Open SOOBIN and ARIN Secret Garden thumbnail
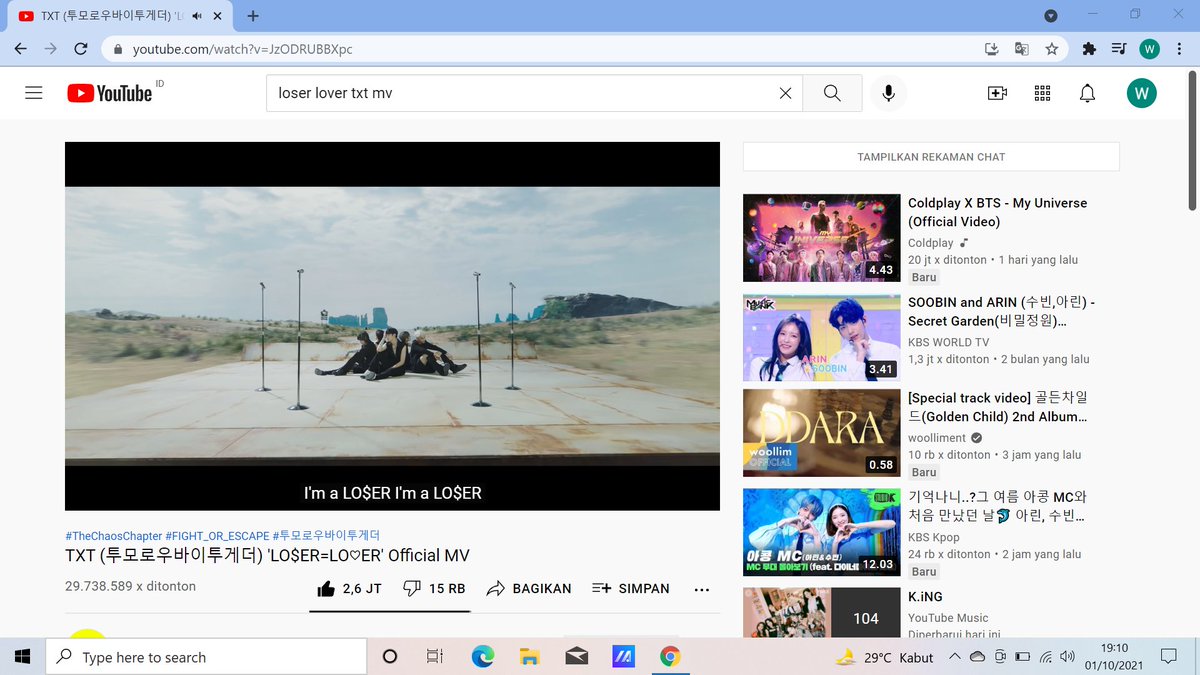Viewport: 1200px width, 675px height. pos(822,338)
